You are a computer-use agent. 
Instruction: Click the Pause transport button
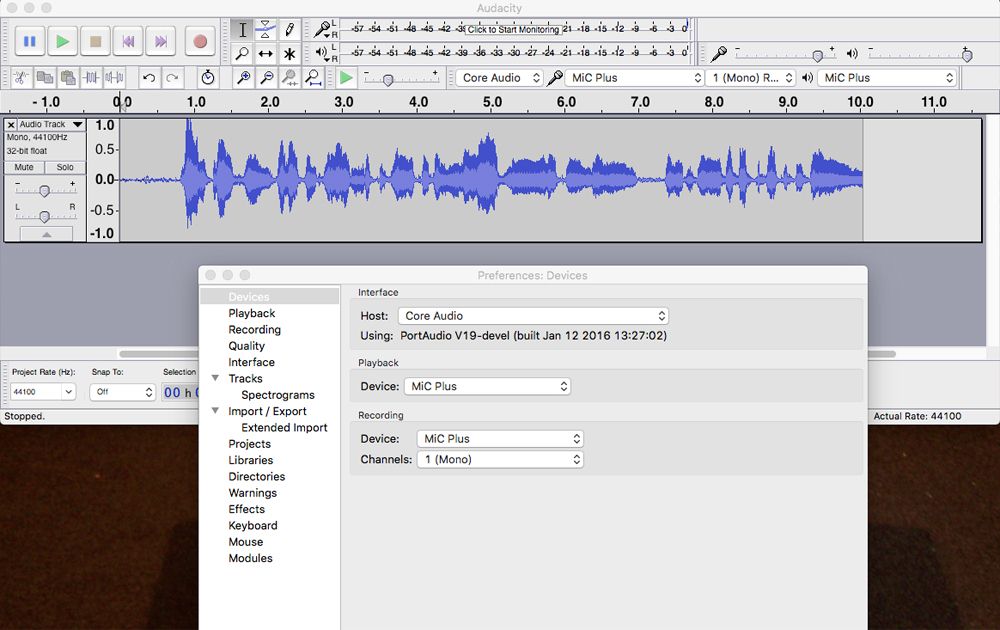click(x=29, y=41)
